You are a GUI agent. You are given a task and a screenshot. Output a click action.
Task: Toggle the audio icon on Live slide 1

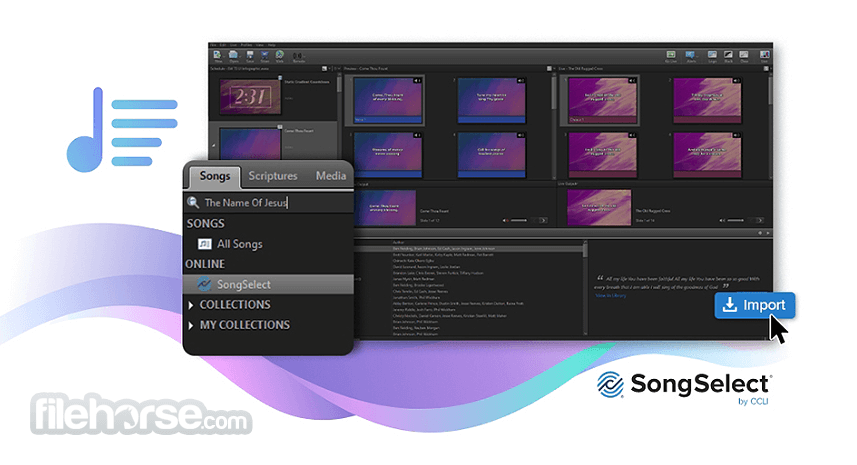pyautogui.click(x=632, y=81)
